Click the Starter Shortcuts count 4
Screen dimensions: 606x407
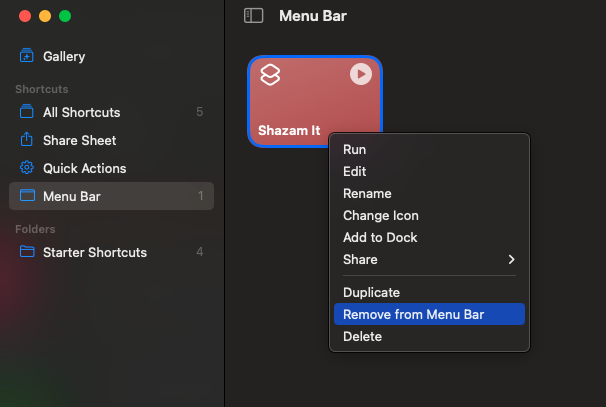pyautogui.click(x=200, y=252)
